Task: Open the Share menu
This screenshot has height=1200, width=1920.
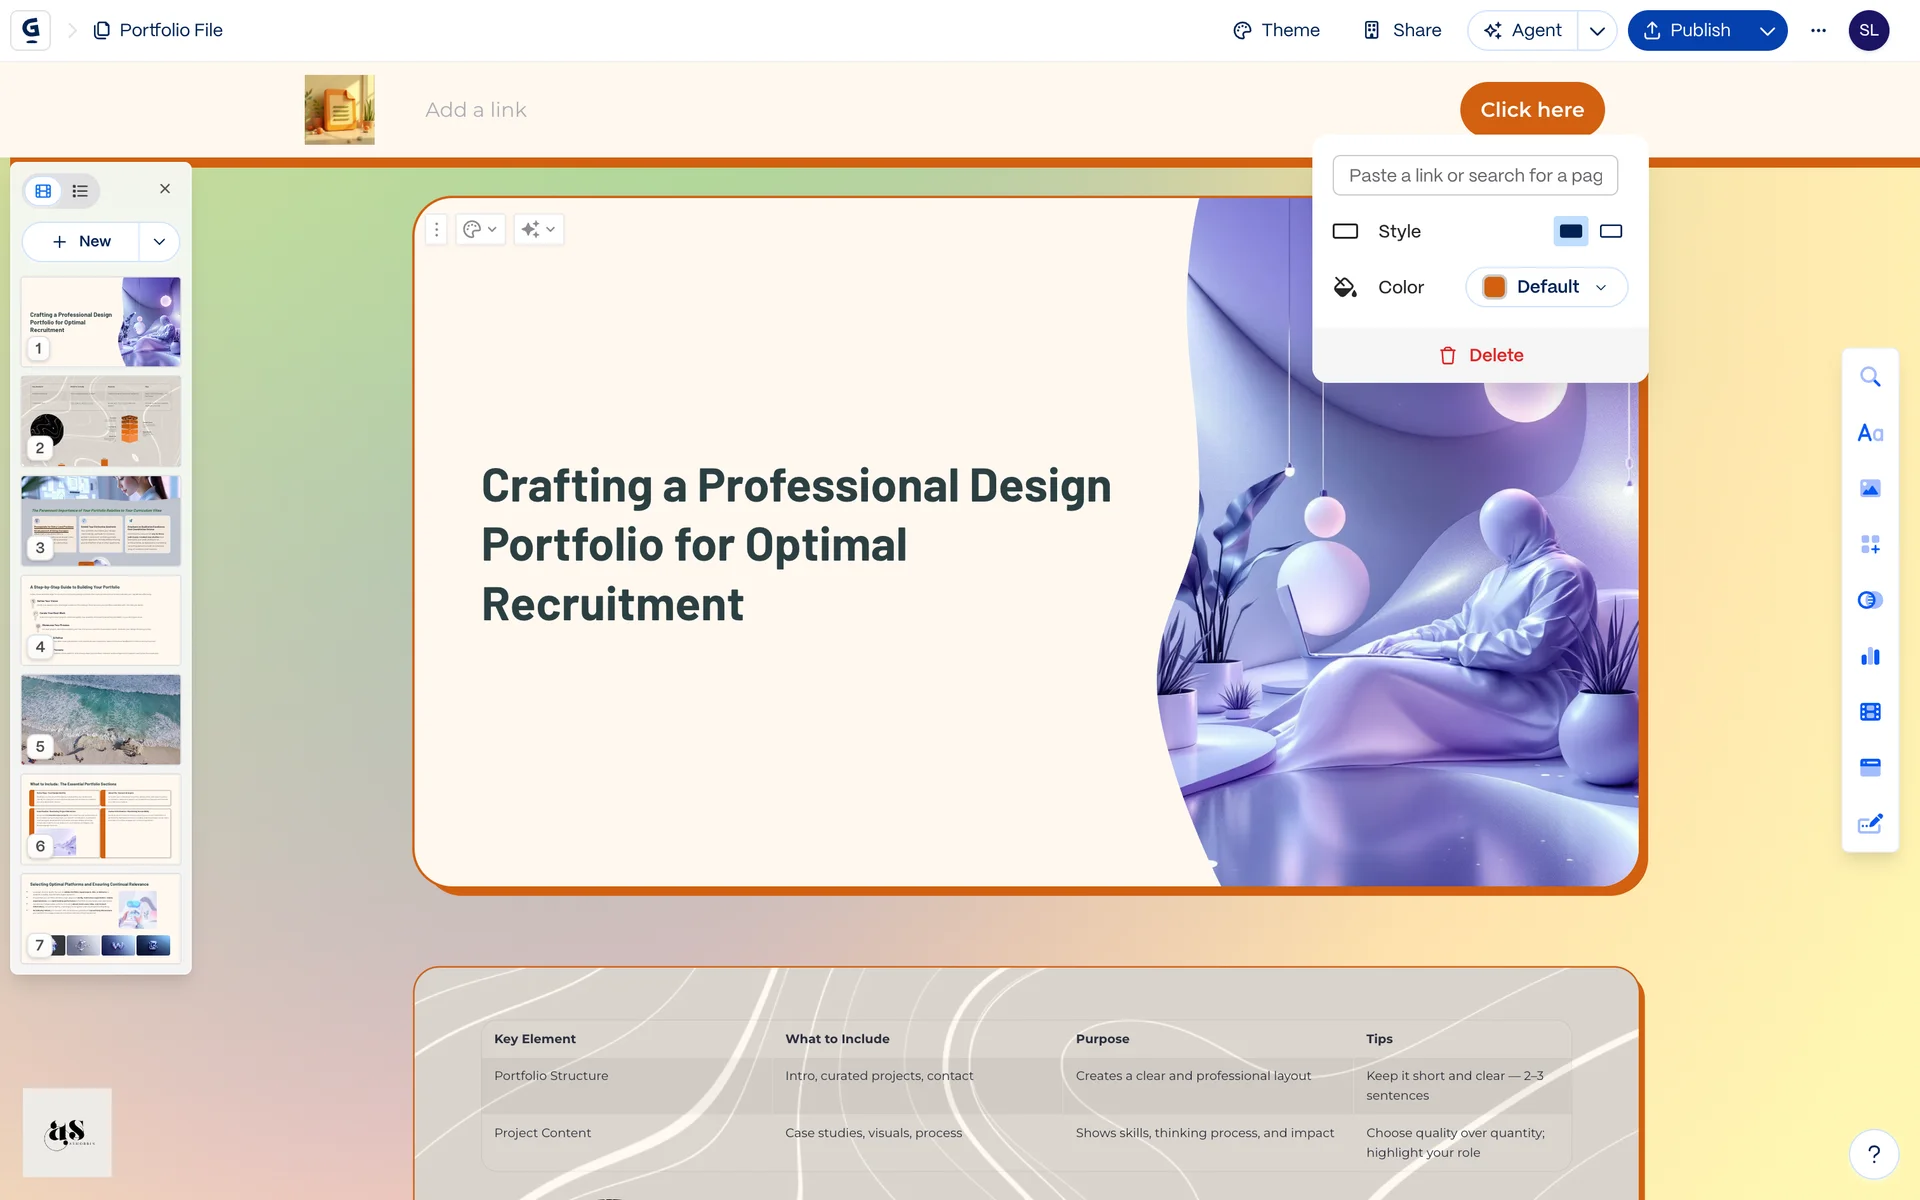Action: (x=1402, y=30)
